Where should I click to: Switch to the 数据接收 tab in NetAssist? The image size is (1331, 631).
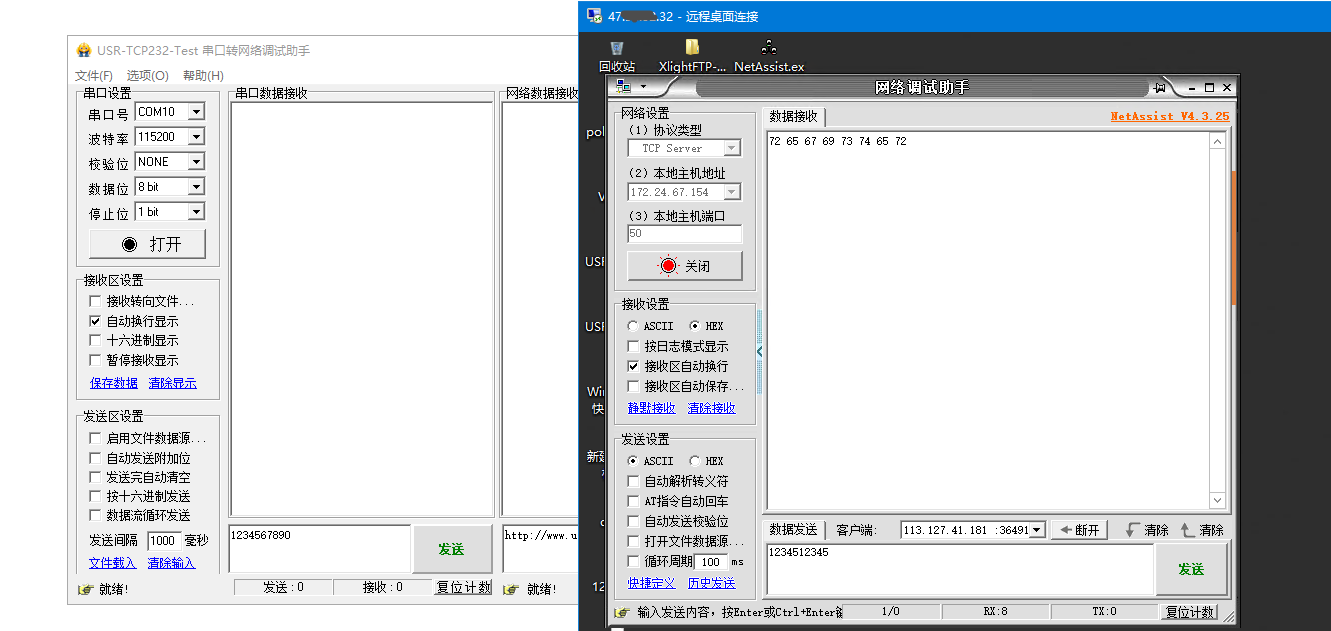point(793,117)
